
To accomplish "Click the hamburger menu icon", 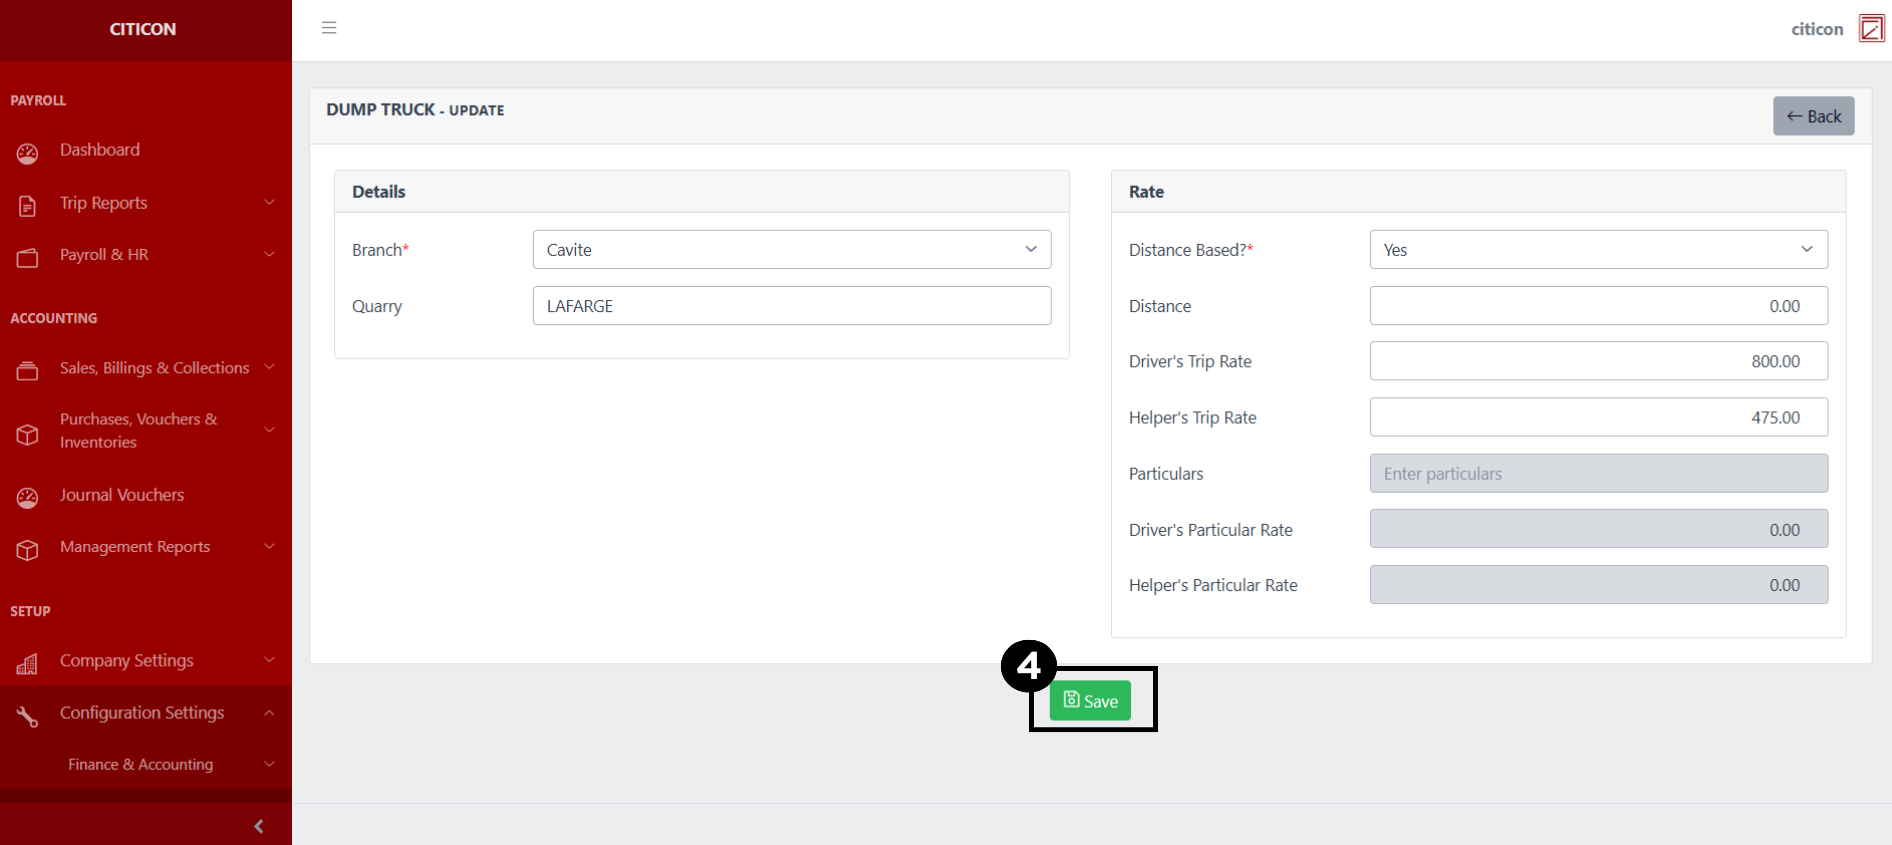I will click(x=329, y=28).
